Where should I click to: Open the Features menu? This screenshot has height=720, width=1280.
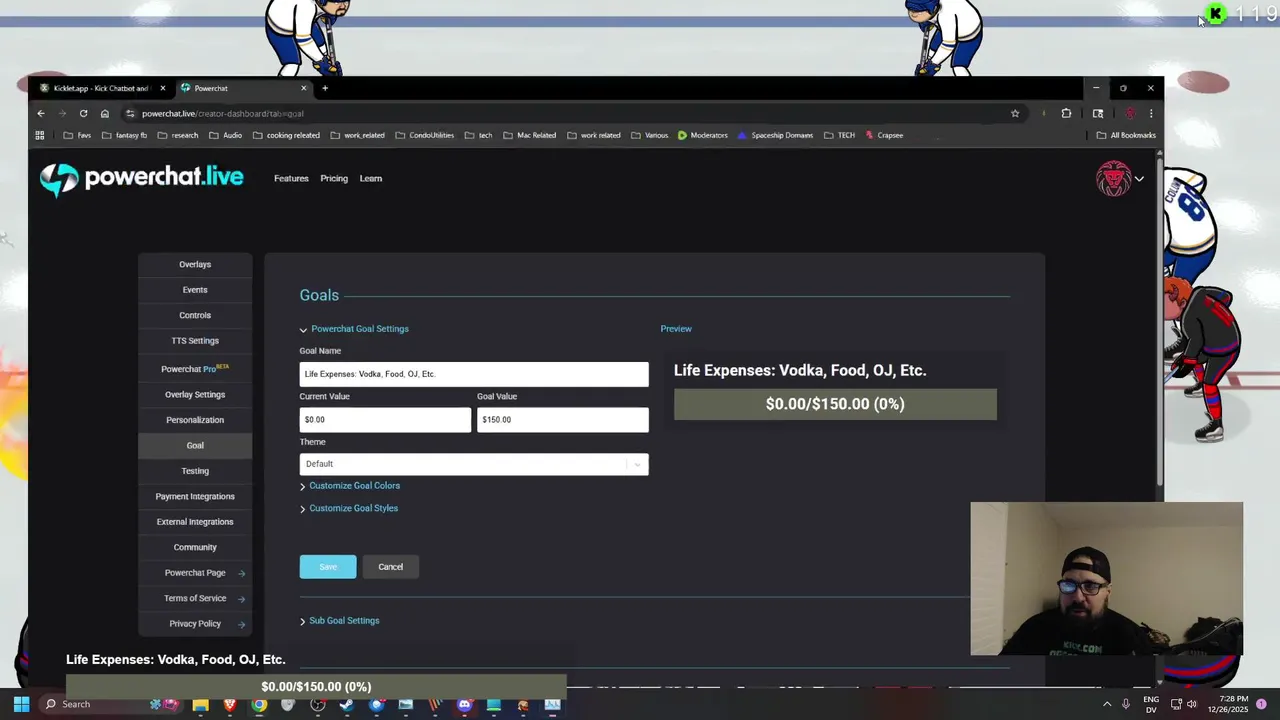click(x=291, y=179)
